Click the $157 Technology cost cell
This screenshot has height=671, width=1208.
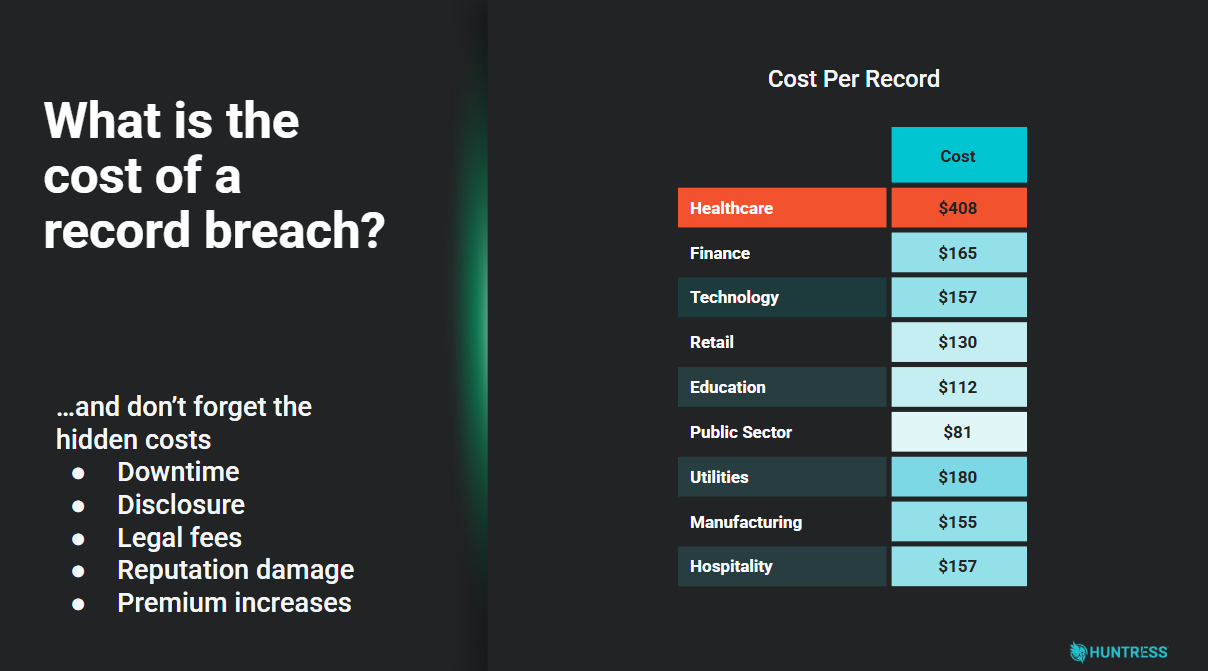click(x=959, y=297)
